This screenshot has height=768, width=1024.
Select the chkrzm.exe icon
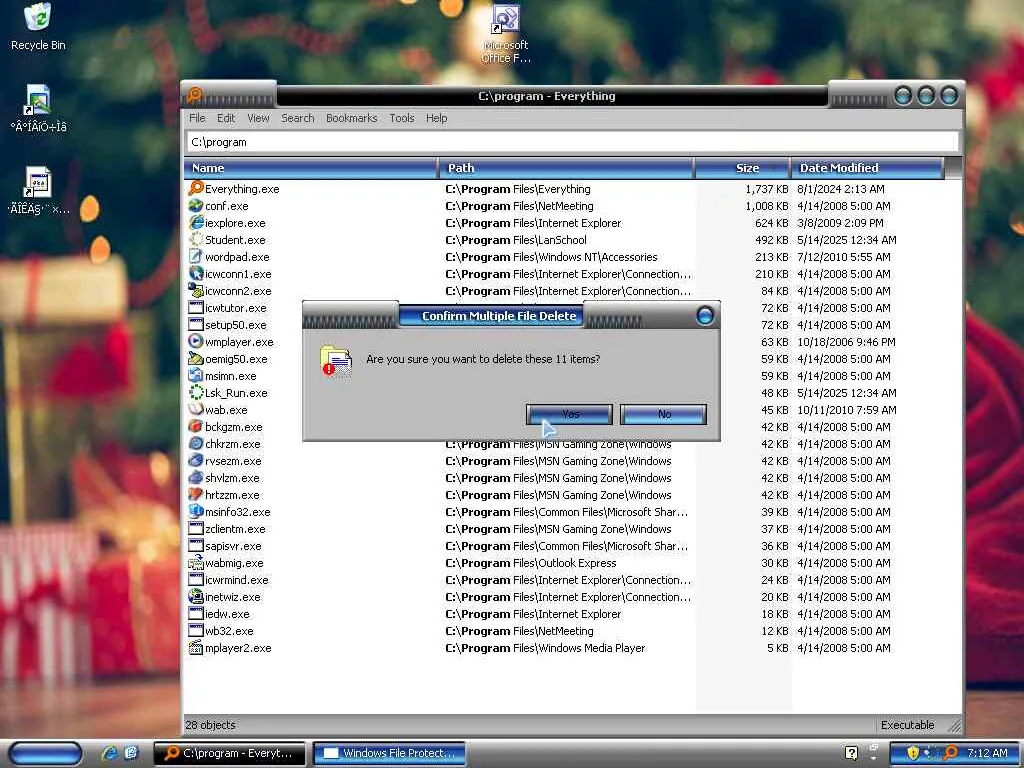(x=196, y=443)
